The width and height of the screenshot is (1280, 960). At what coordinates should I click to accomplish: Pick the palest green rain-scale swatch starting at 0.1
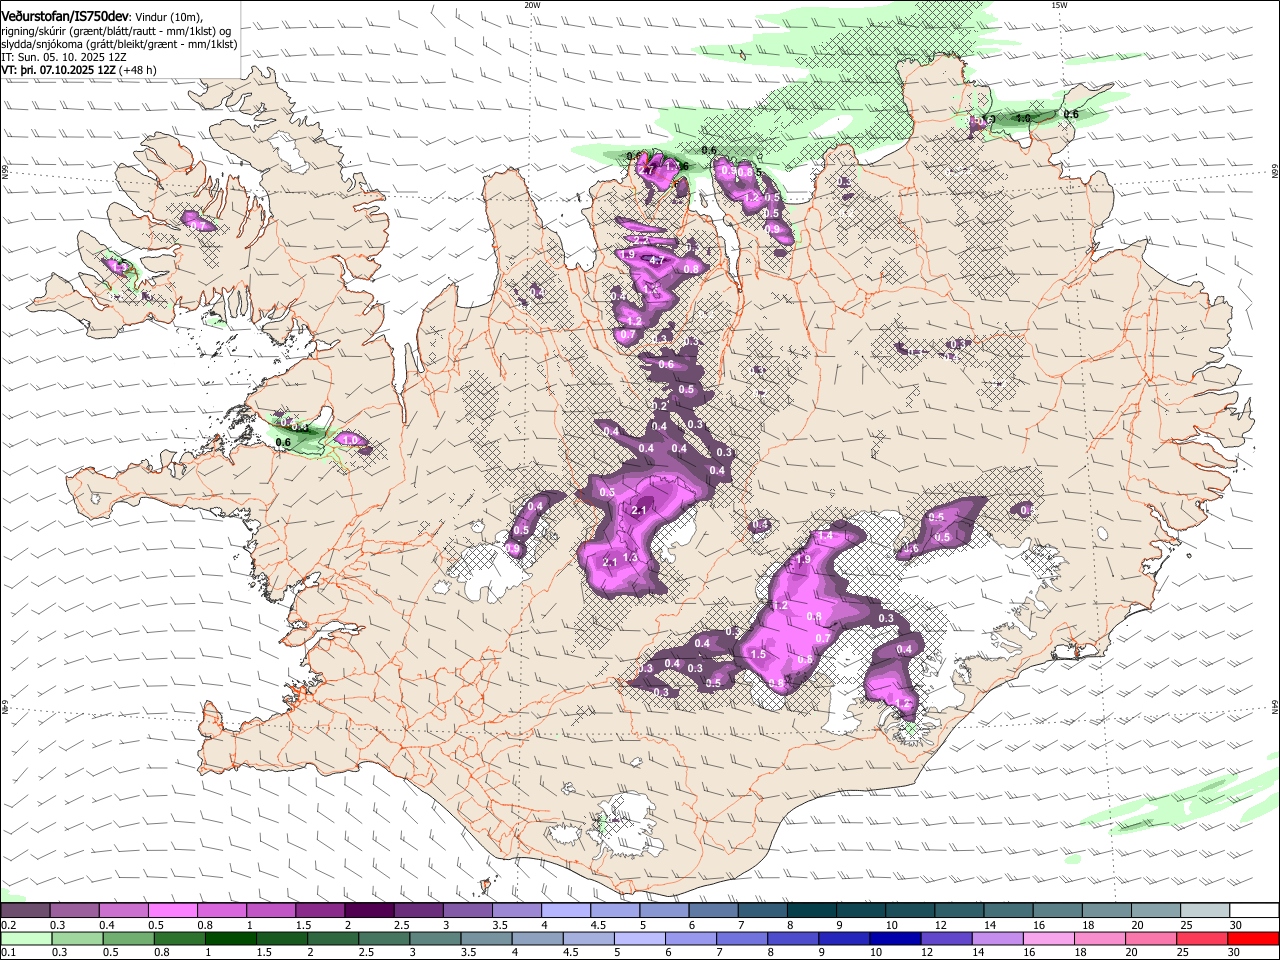click(x=26, y=939)
